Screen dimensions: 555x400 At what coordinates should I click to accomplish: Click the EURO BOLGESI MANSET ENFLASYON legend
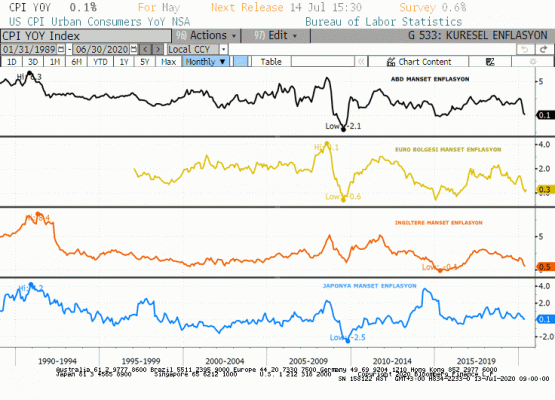pos(448,150)
